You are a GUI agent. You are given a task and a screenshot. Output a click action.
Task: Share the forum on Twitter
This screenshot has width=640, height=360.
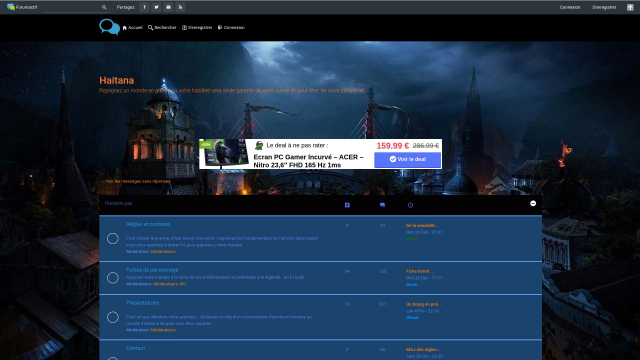[x=156, y=7]
